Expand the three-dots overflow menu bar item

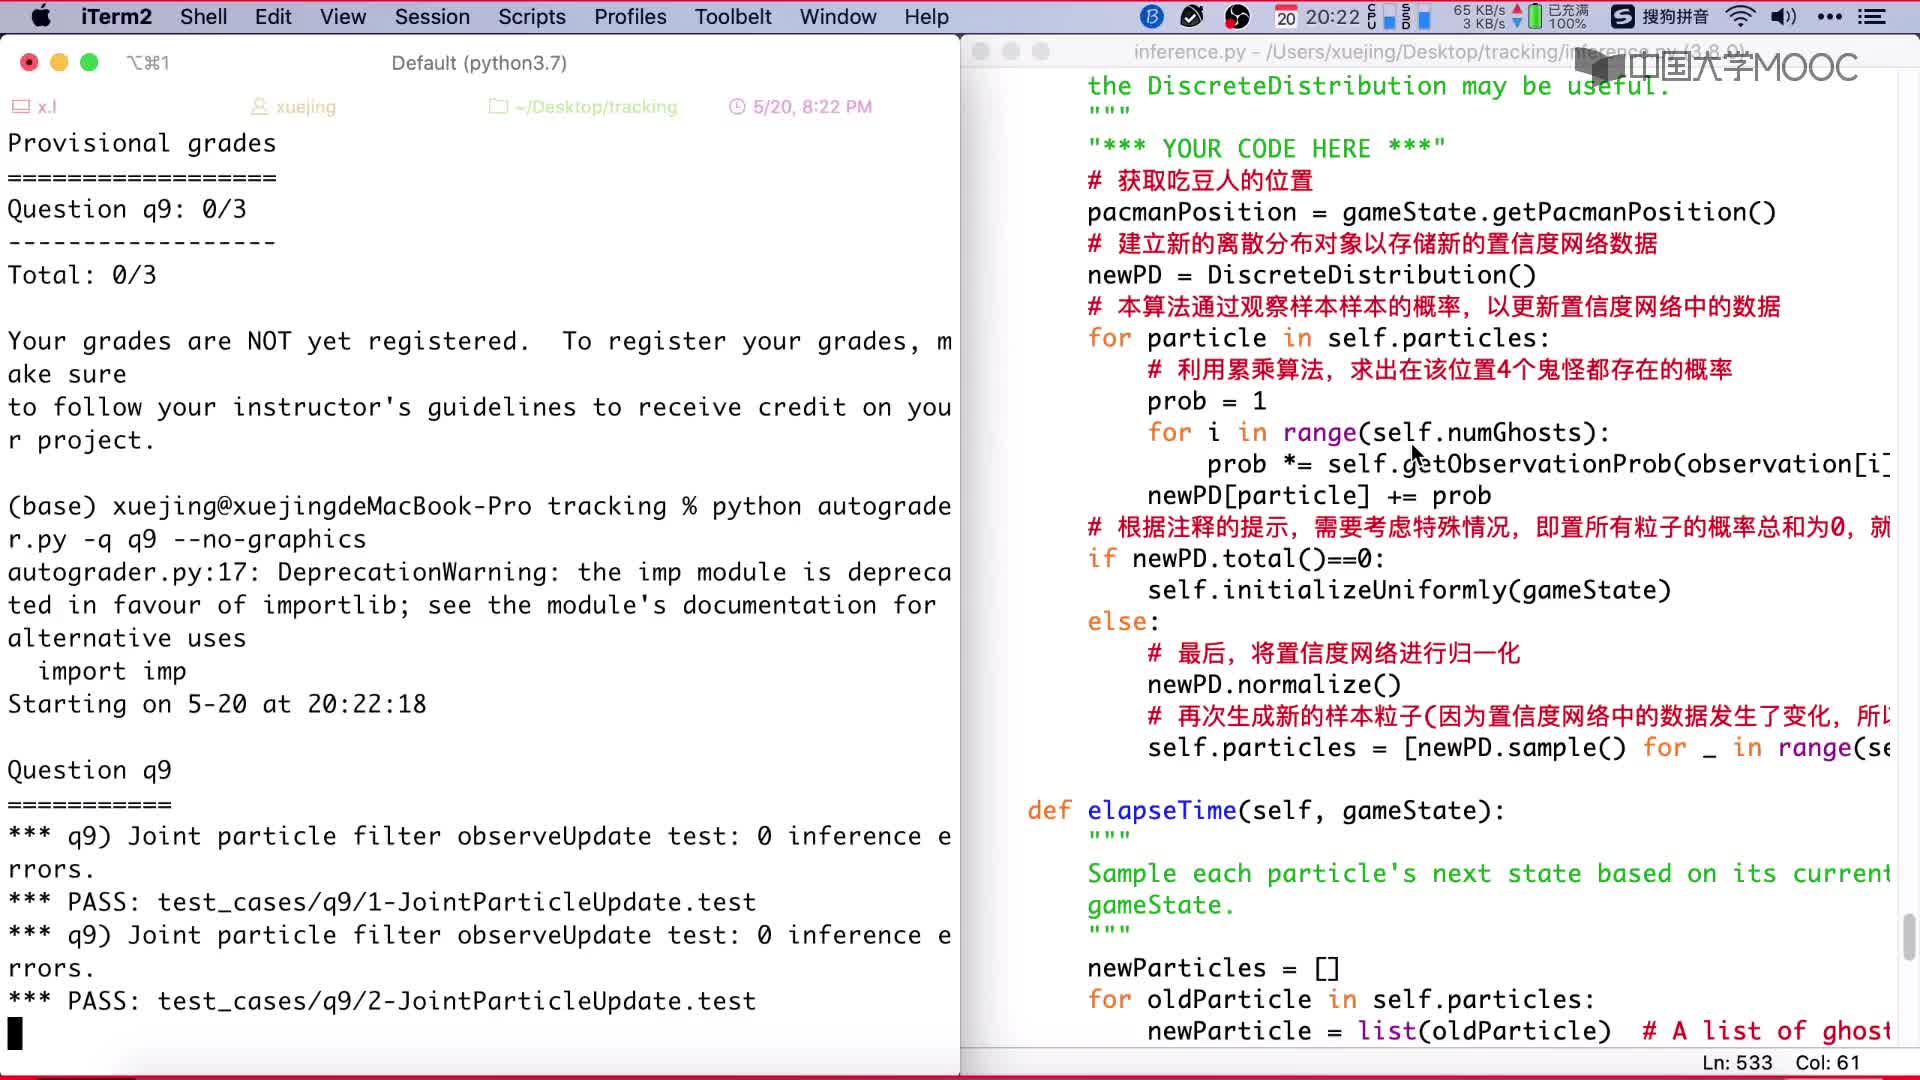click(x=1829, y=16)
